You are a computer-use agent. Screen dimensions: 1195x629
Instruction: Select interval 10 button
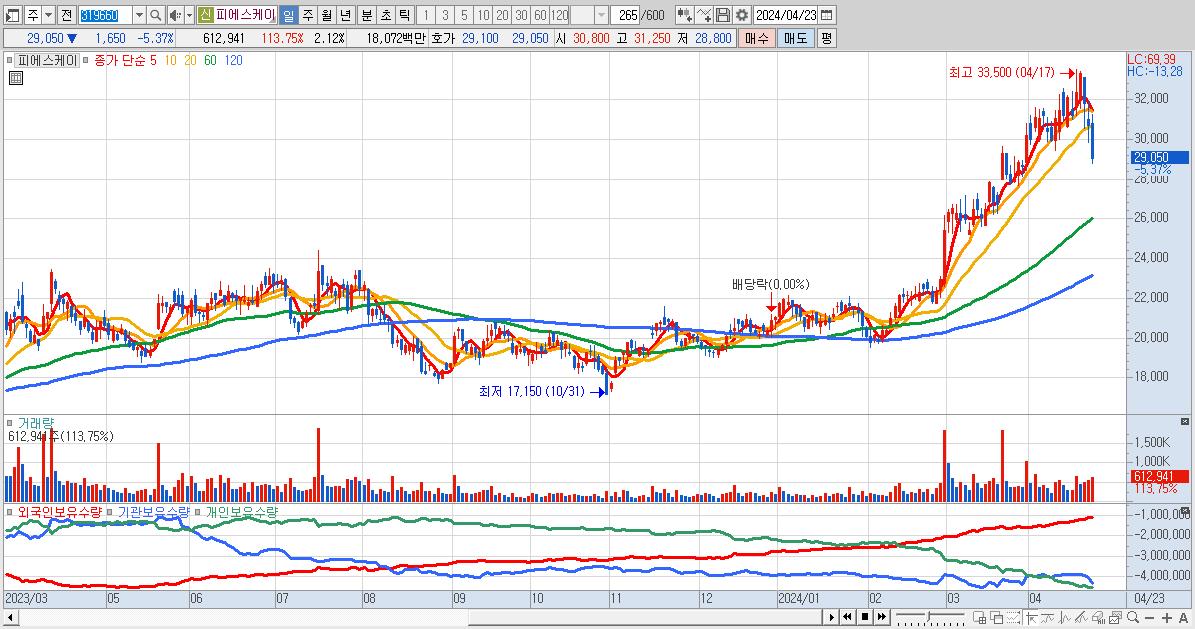(x=483, y=14)
